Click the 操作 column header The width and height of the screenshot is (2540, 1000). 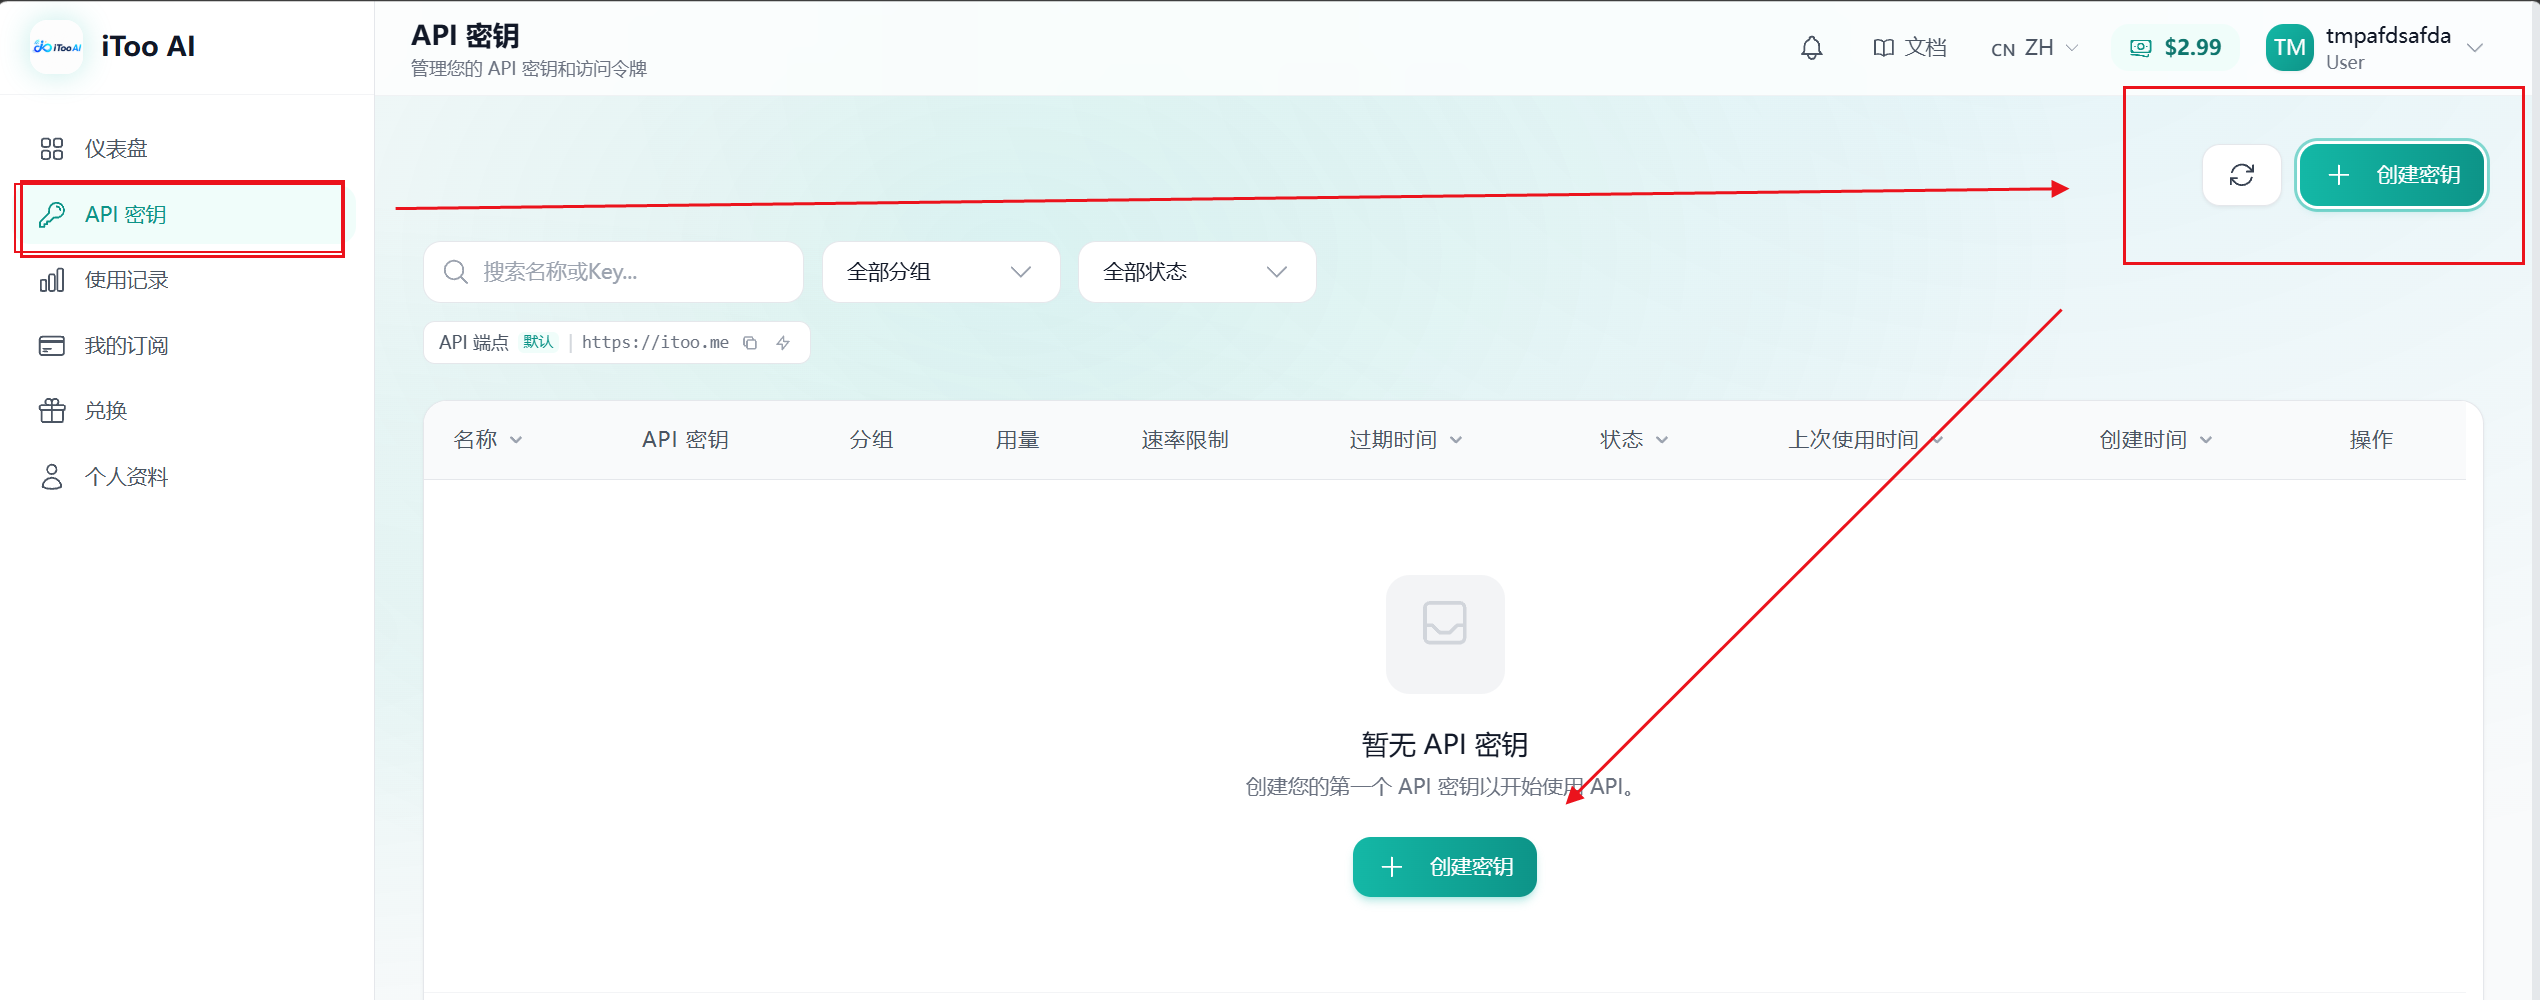2371,440
